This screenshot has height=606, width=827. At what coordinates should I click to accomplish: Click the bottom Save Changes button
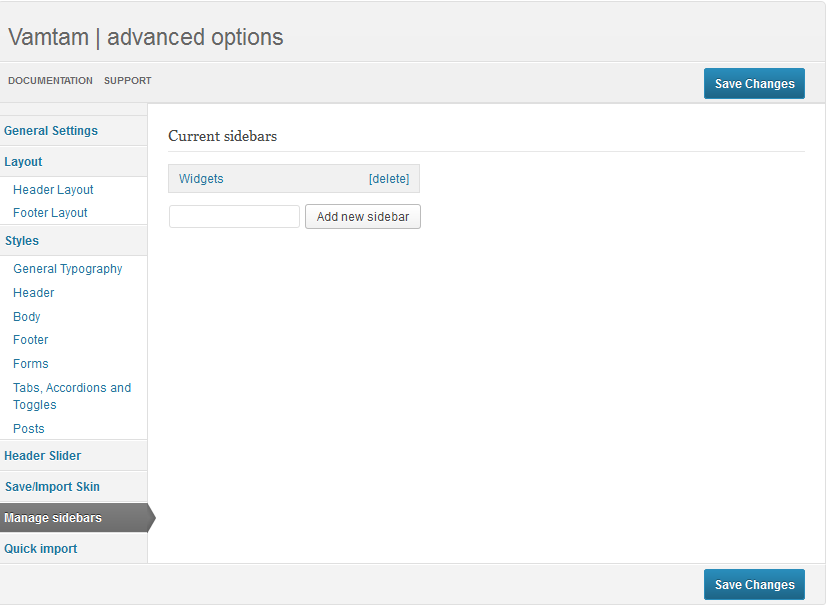[x=754, y=584]
